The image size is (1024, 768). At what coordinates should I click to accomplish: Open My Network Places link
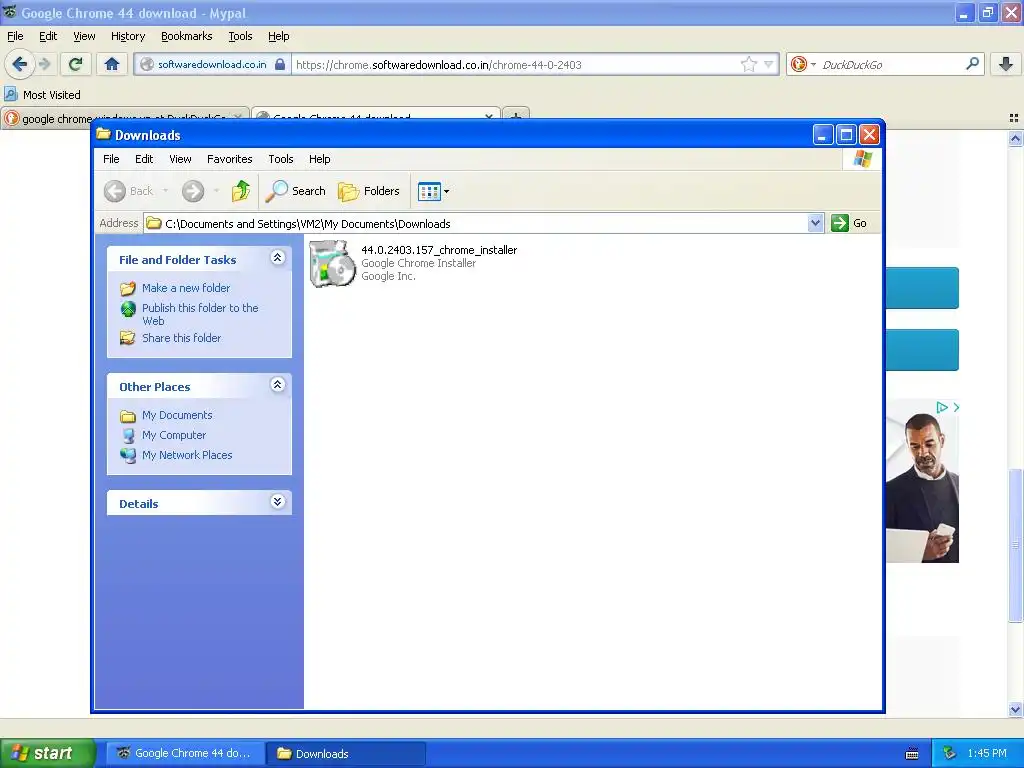tap(187, 455)
